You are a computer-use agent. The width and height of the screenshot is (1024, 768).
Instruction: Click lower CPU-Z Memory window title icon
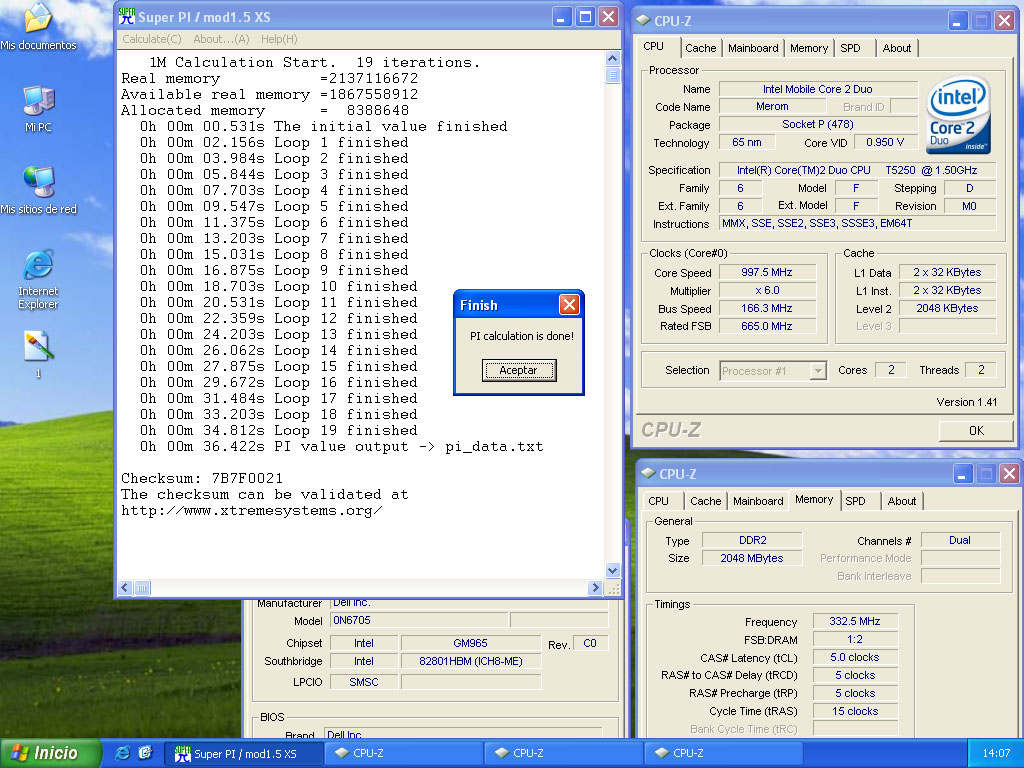click(x=648, y=474)
